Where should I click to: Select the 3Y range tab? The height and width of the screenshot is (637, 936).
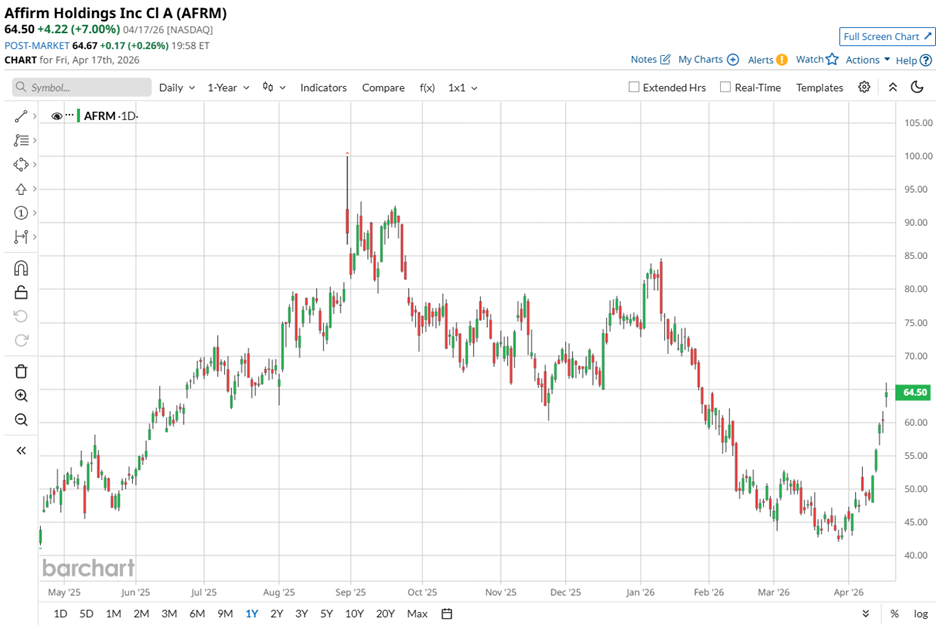301,614
